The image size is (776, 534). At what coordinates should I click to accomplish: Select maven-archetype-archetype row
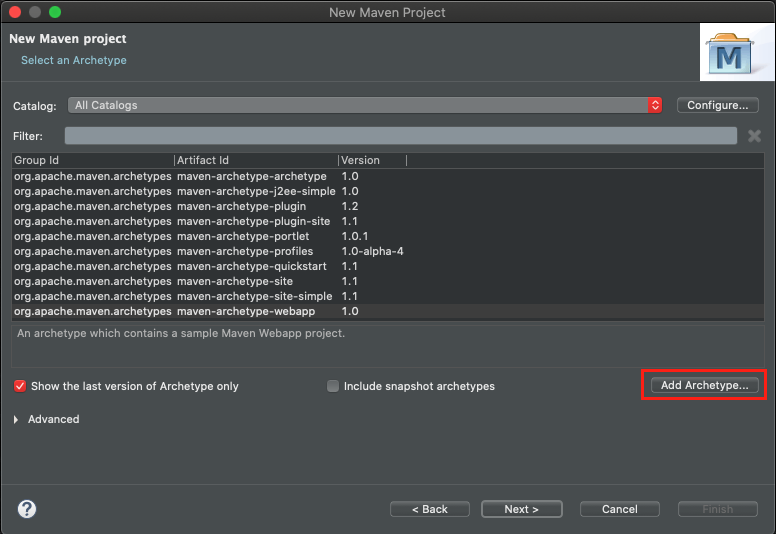[x=388, y=176]
